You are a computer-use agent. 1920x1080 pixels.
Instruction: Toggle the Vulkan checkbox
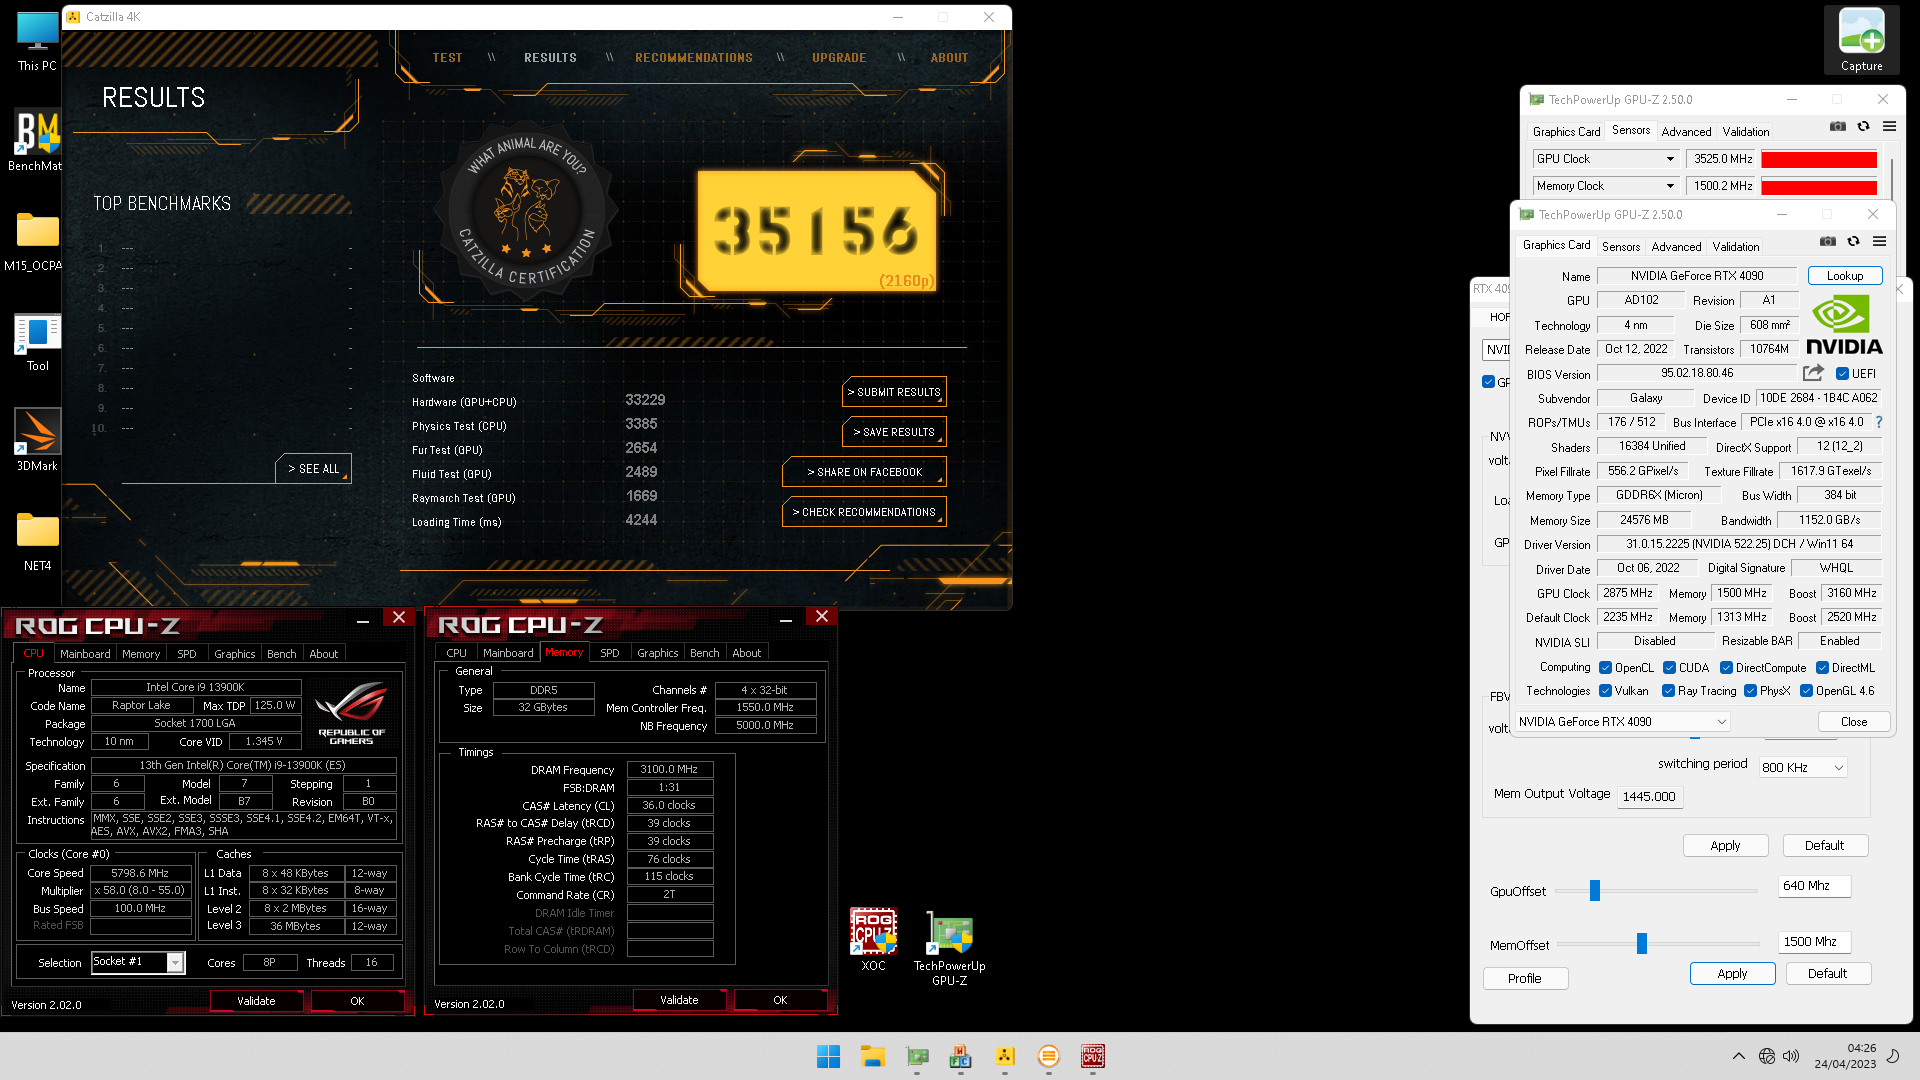click(1605, 691)
